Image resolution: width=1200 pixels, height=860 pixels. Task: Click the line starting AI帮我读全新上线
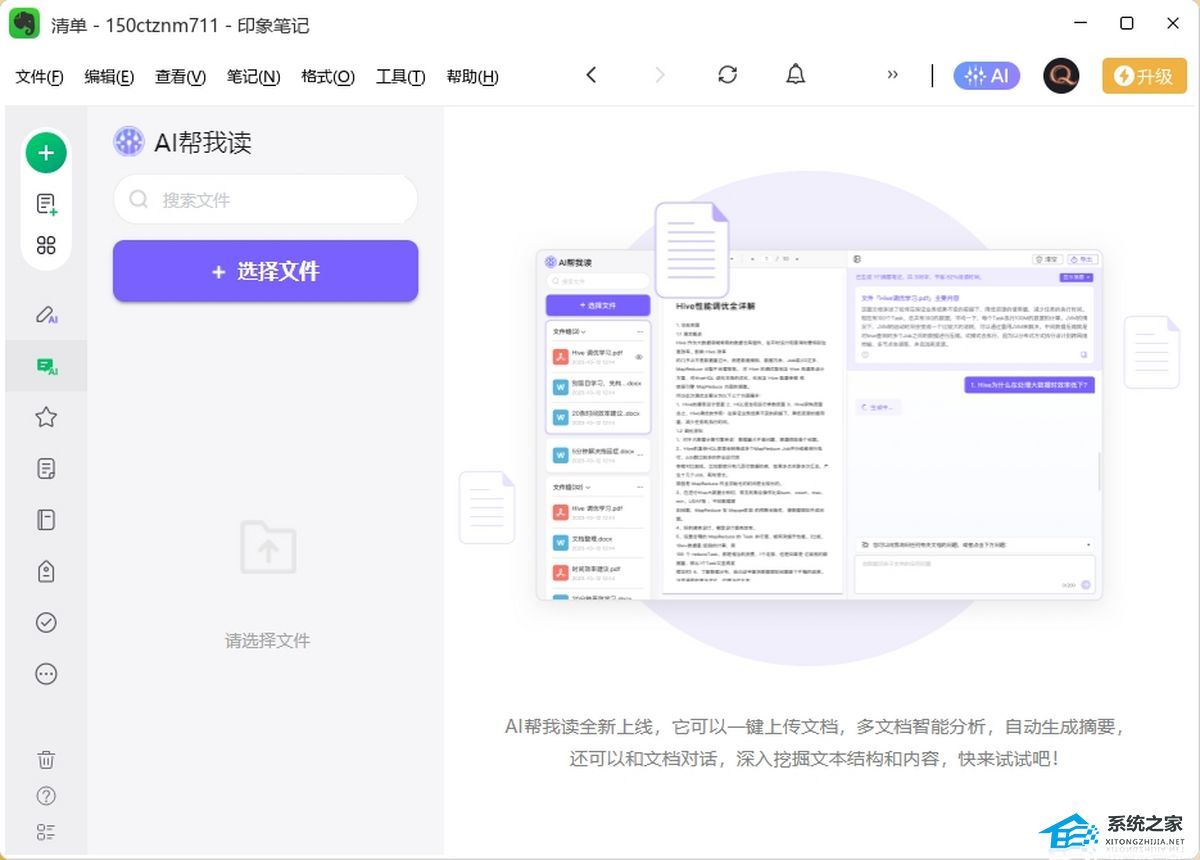click(815, 727)
